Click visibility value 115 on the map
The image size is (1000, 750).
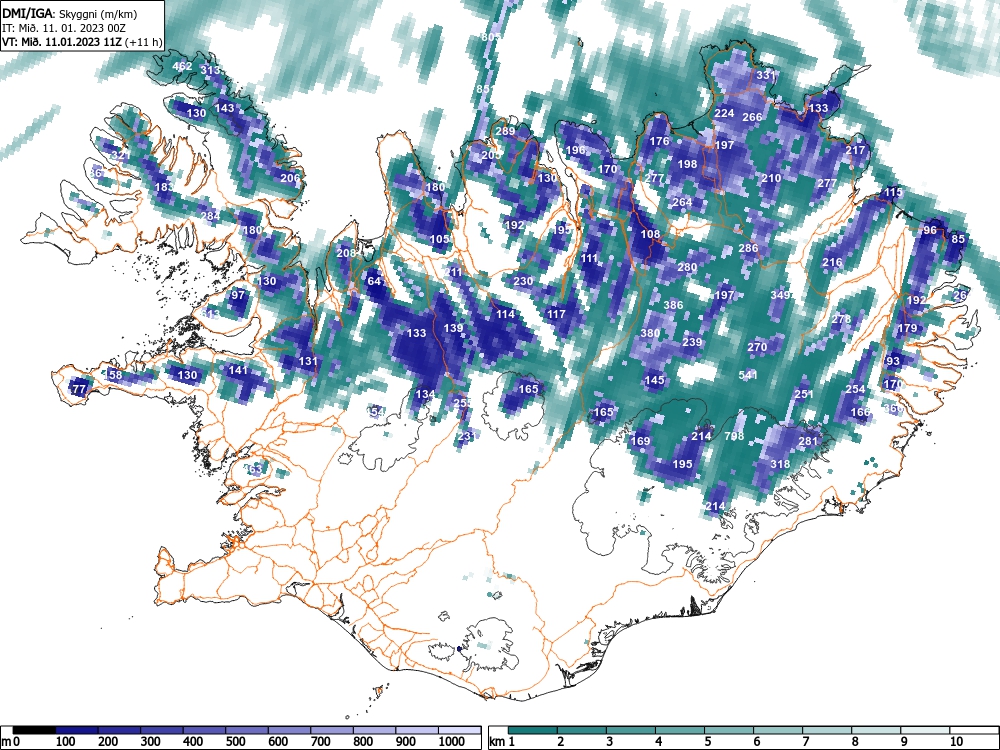click(893, 193)
